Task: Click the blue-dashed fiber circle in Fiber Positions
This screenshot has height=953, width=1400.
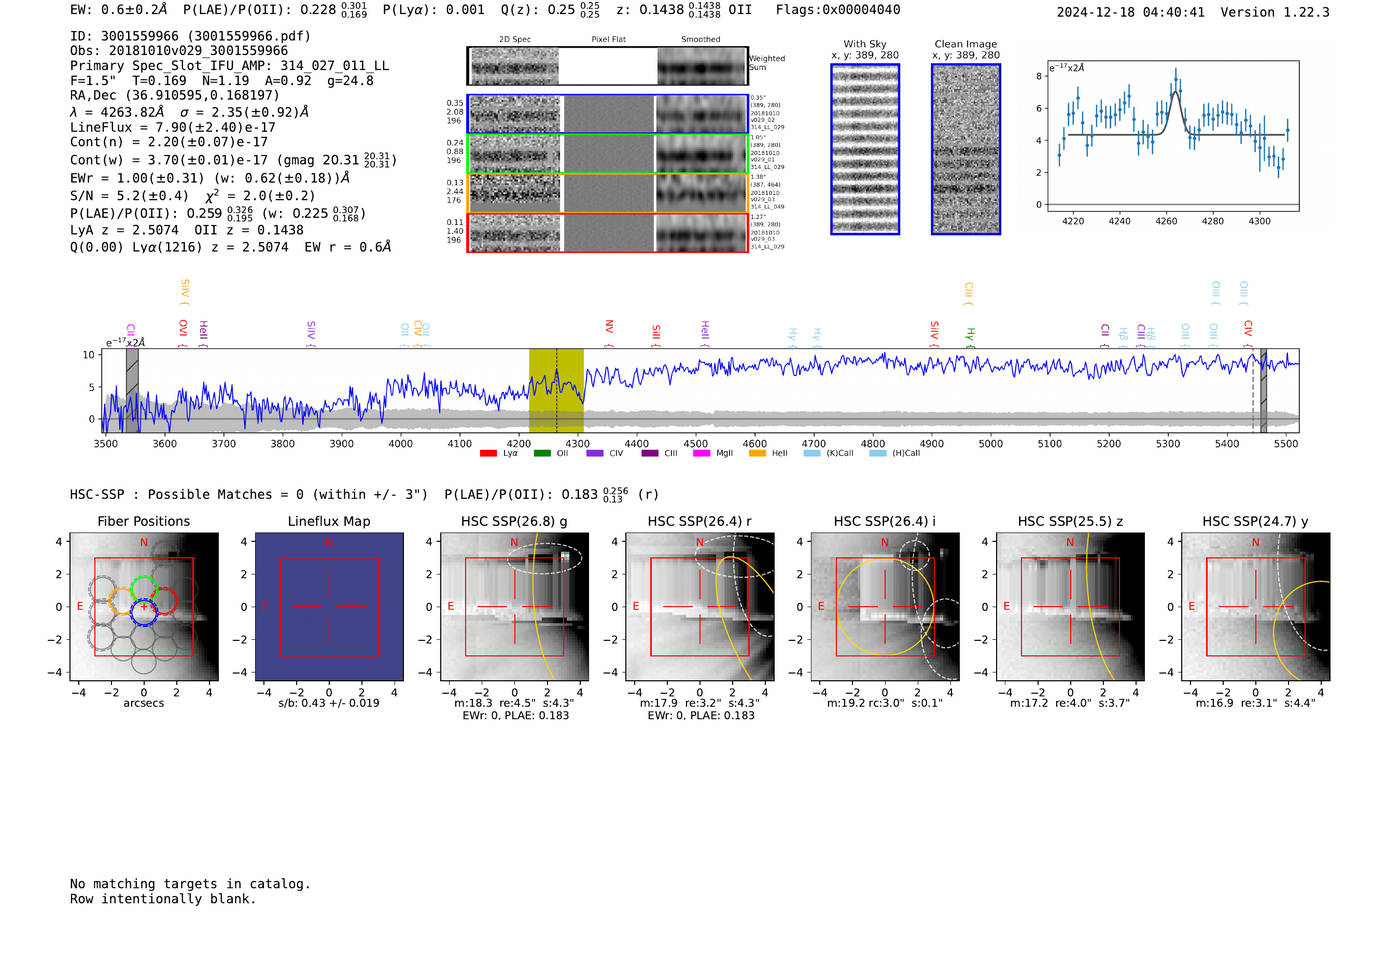Action: (x=144, y=611)
